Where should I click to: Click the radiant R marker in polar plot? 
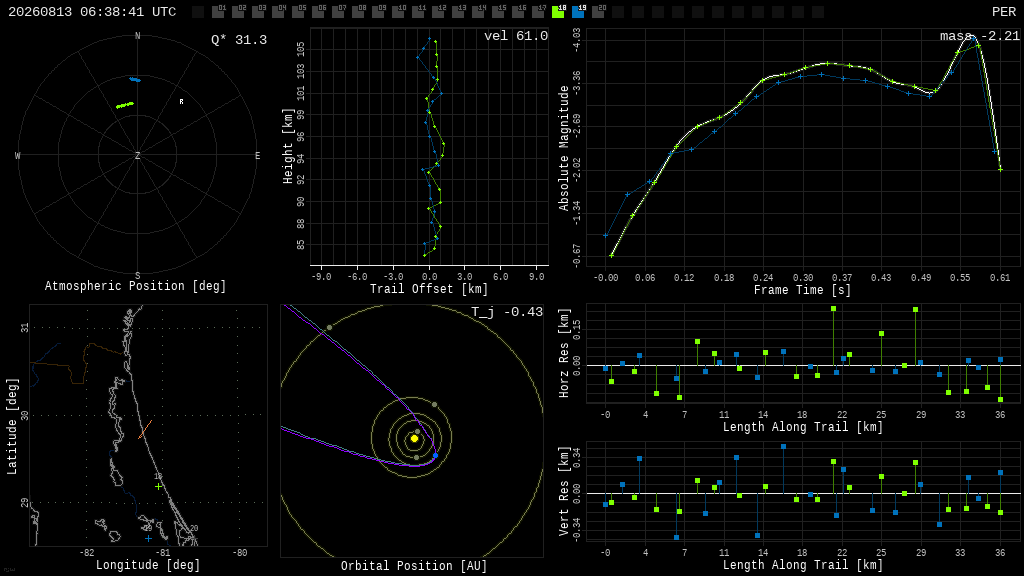coord(182,102)
